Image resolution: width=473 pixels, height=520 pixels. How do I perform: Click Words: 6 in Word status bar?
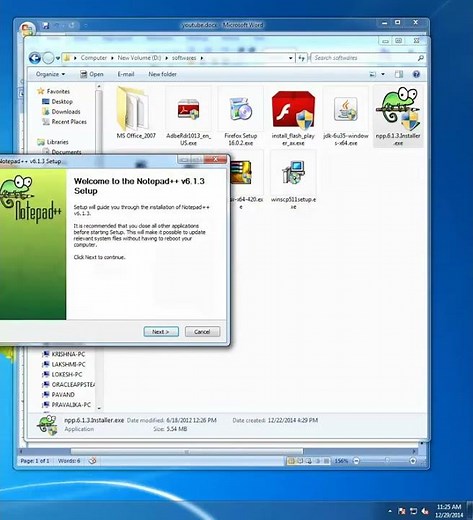[69, 461]
